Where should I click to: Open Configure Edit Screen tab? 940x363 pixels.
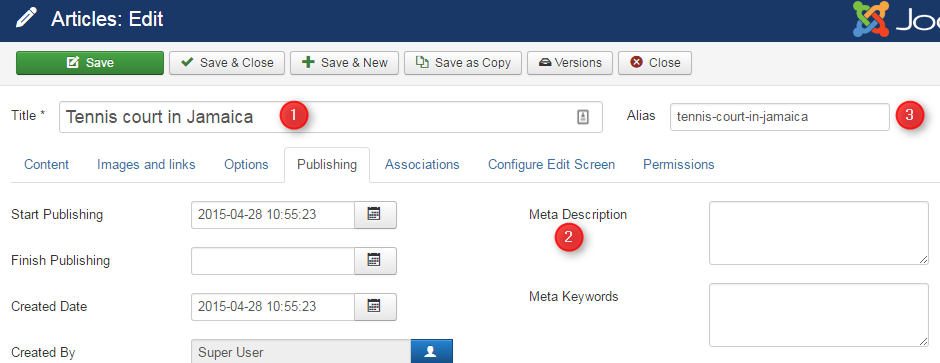click(x=552, y=164)
